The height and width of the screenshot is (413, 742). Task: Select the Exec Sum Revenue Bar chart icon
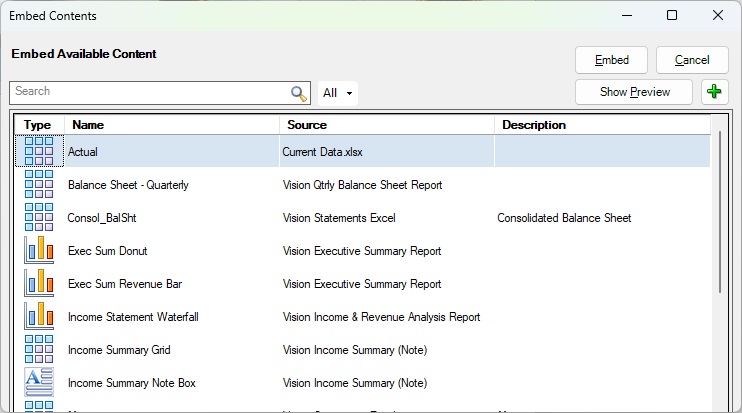(38, 284)
